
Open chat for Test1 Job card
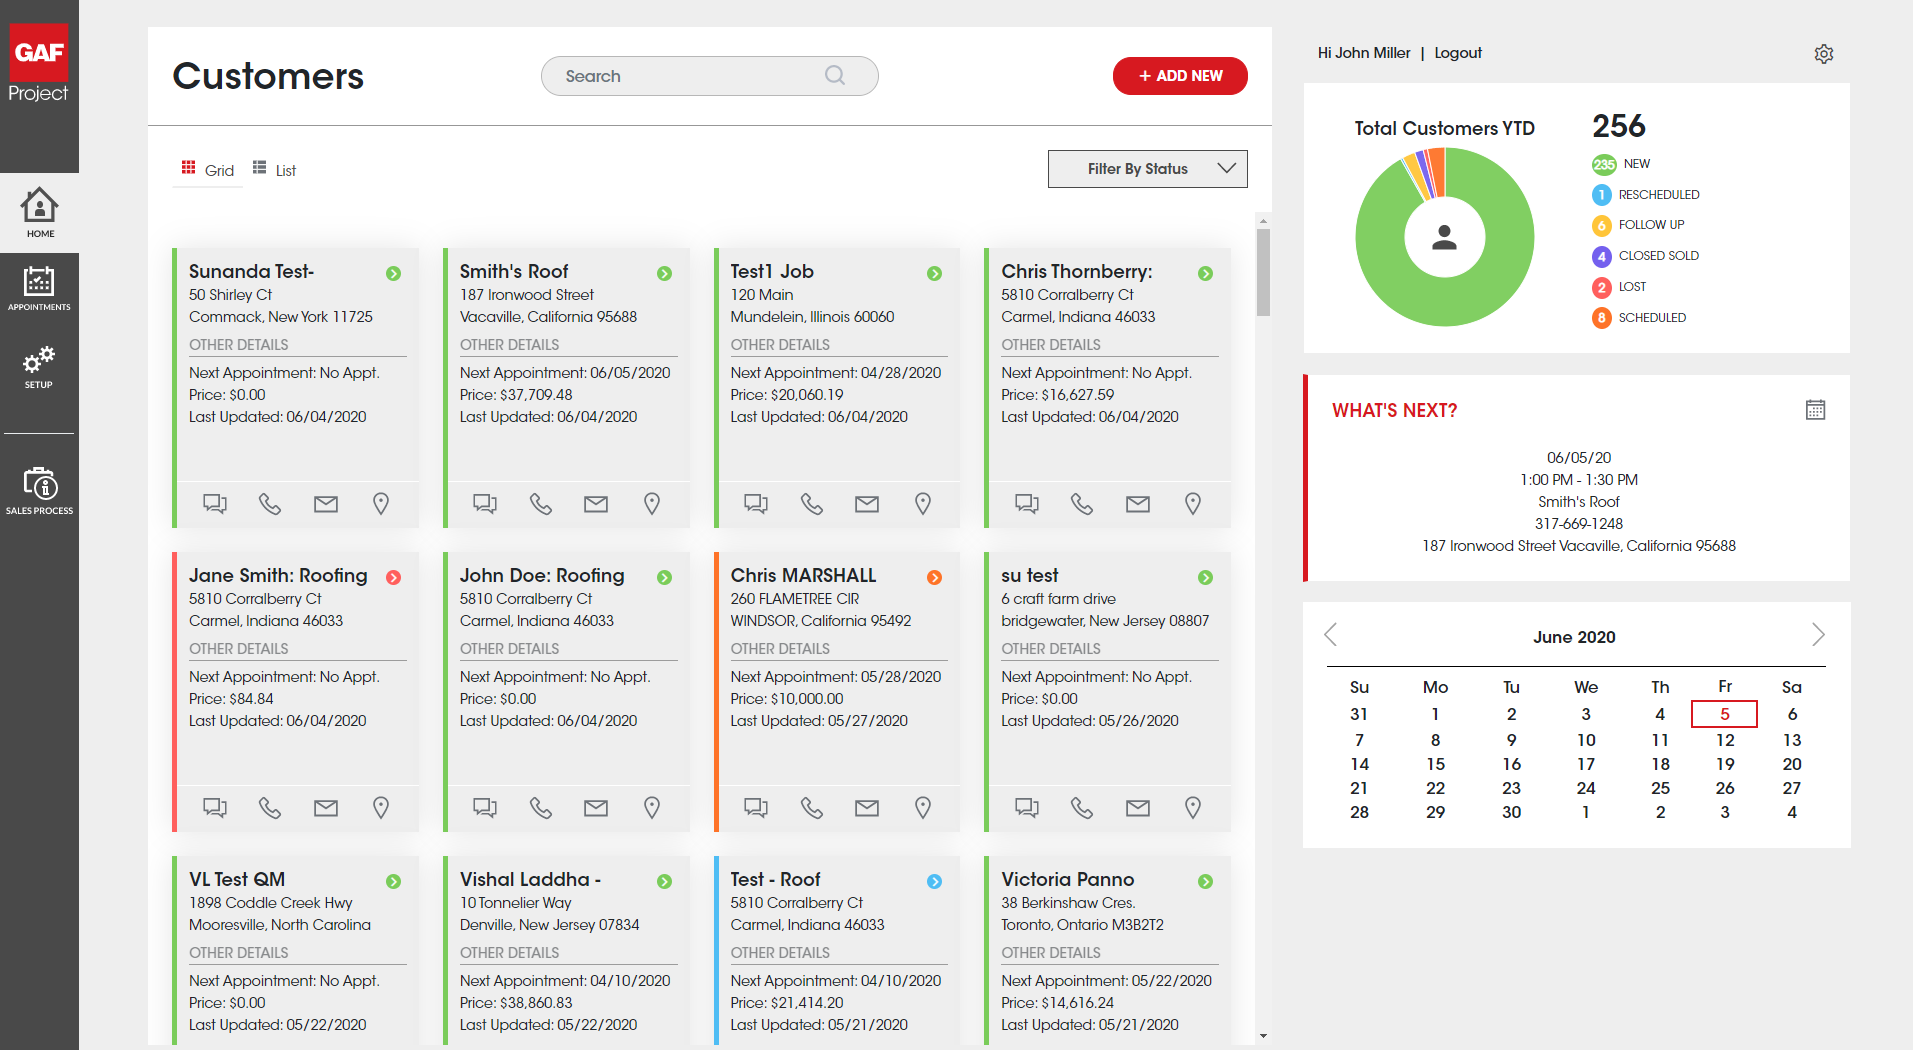click(756, 503)
